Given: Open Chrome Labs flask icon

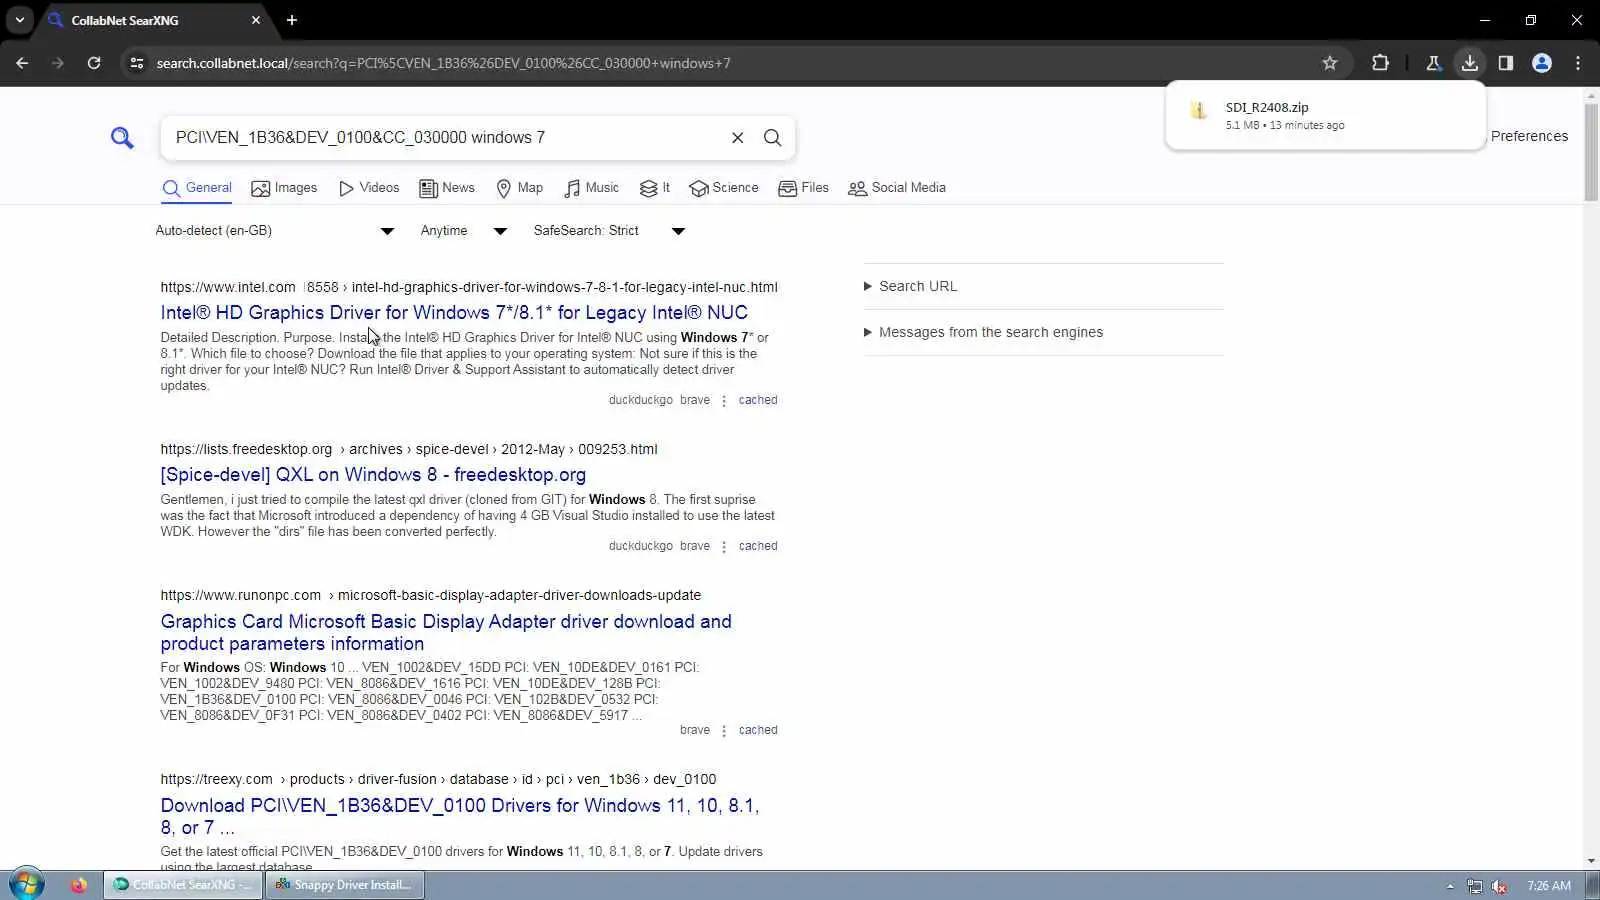Looking at the screenshot, I should [1433, 63].
